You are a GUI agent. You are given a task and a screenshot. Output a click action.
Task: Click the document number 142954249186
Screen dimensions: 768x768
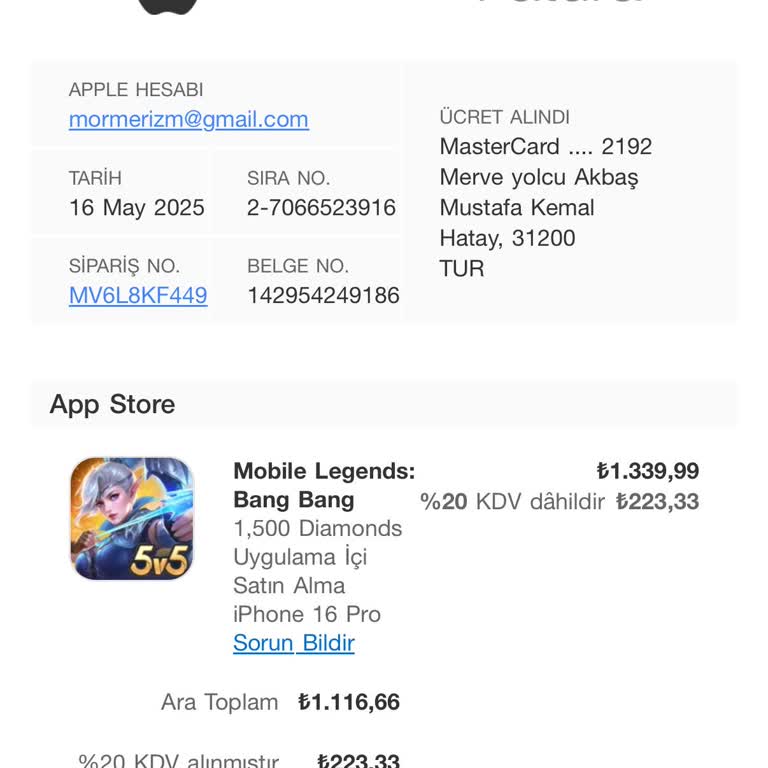323,296
